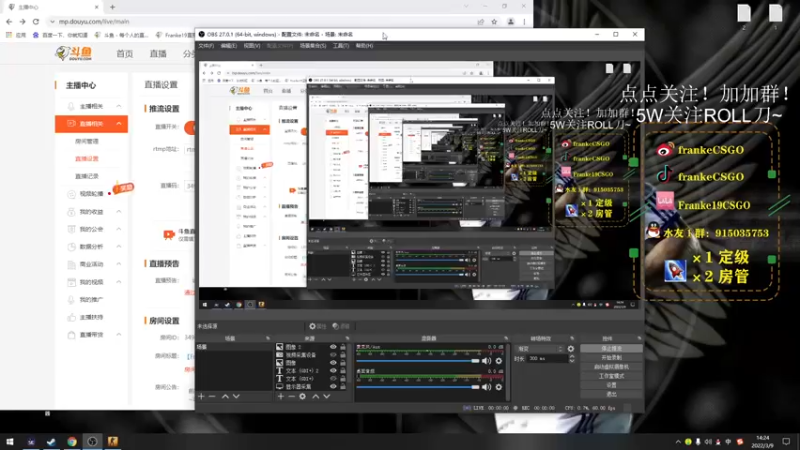This screenshot has height=450, width=800.
Task: Click Douyu logo in browser page
Action: [x=74, y=53]
